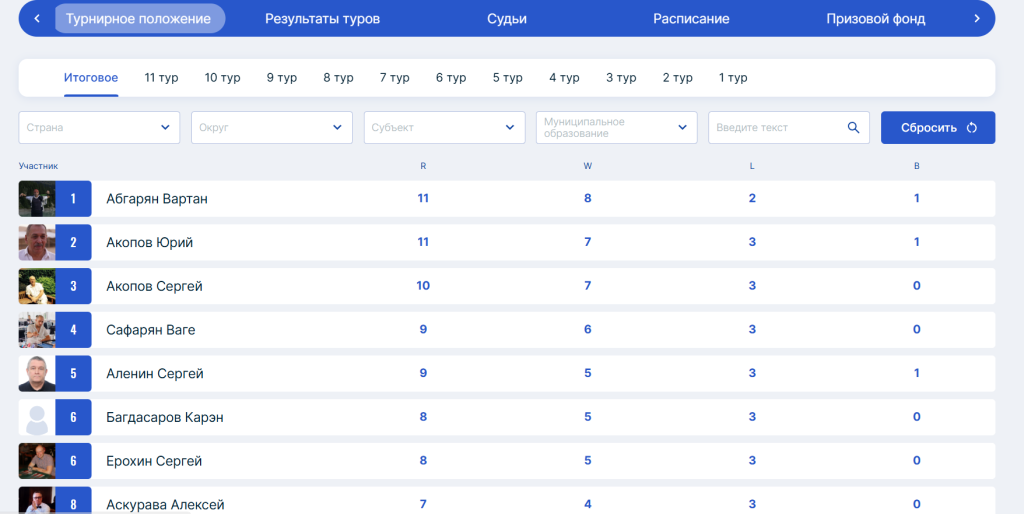This screenshot has height=514, width=1024.
Task: Open the Округ dropdown
Action: (x=272, y=127)
